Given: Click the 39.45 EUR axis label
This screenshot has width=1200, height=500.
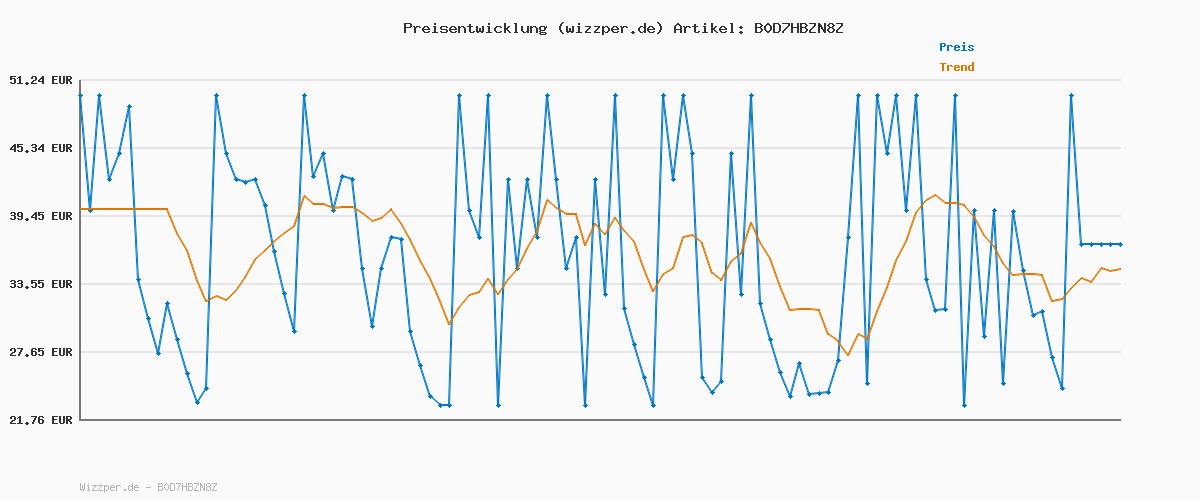Looking at the screenshot, I should click(x=41, y=216).
